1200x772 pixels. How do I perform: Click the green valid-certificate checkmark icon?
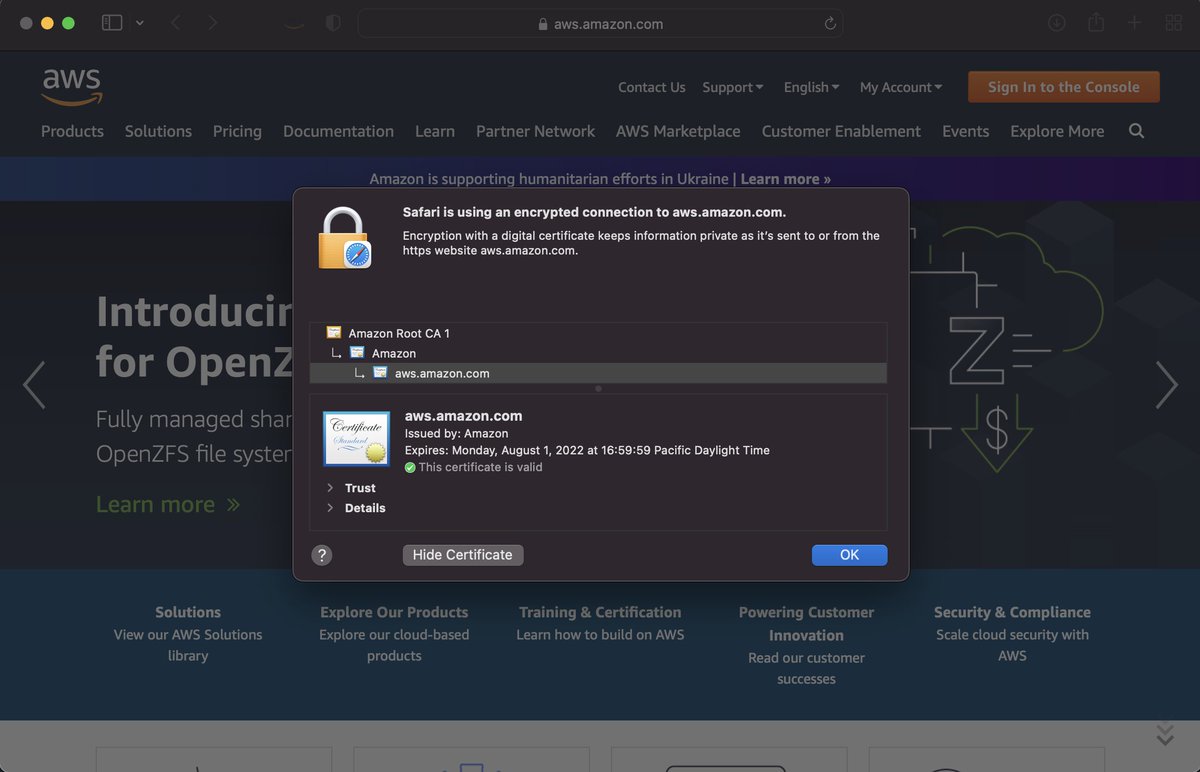(x=410, y=467)
